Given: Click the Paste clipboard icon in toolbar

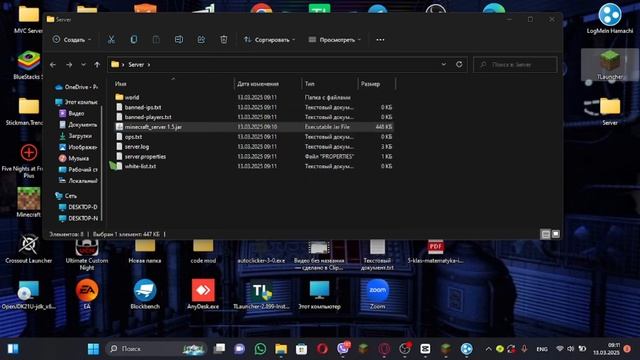Looking at the screenshot, I should pos(156,40).
